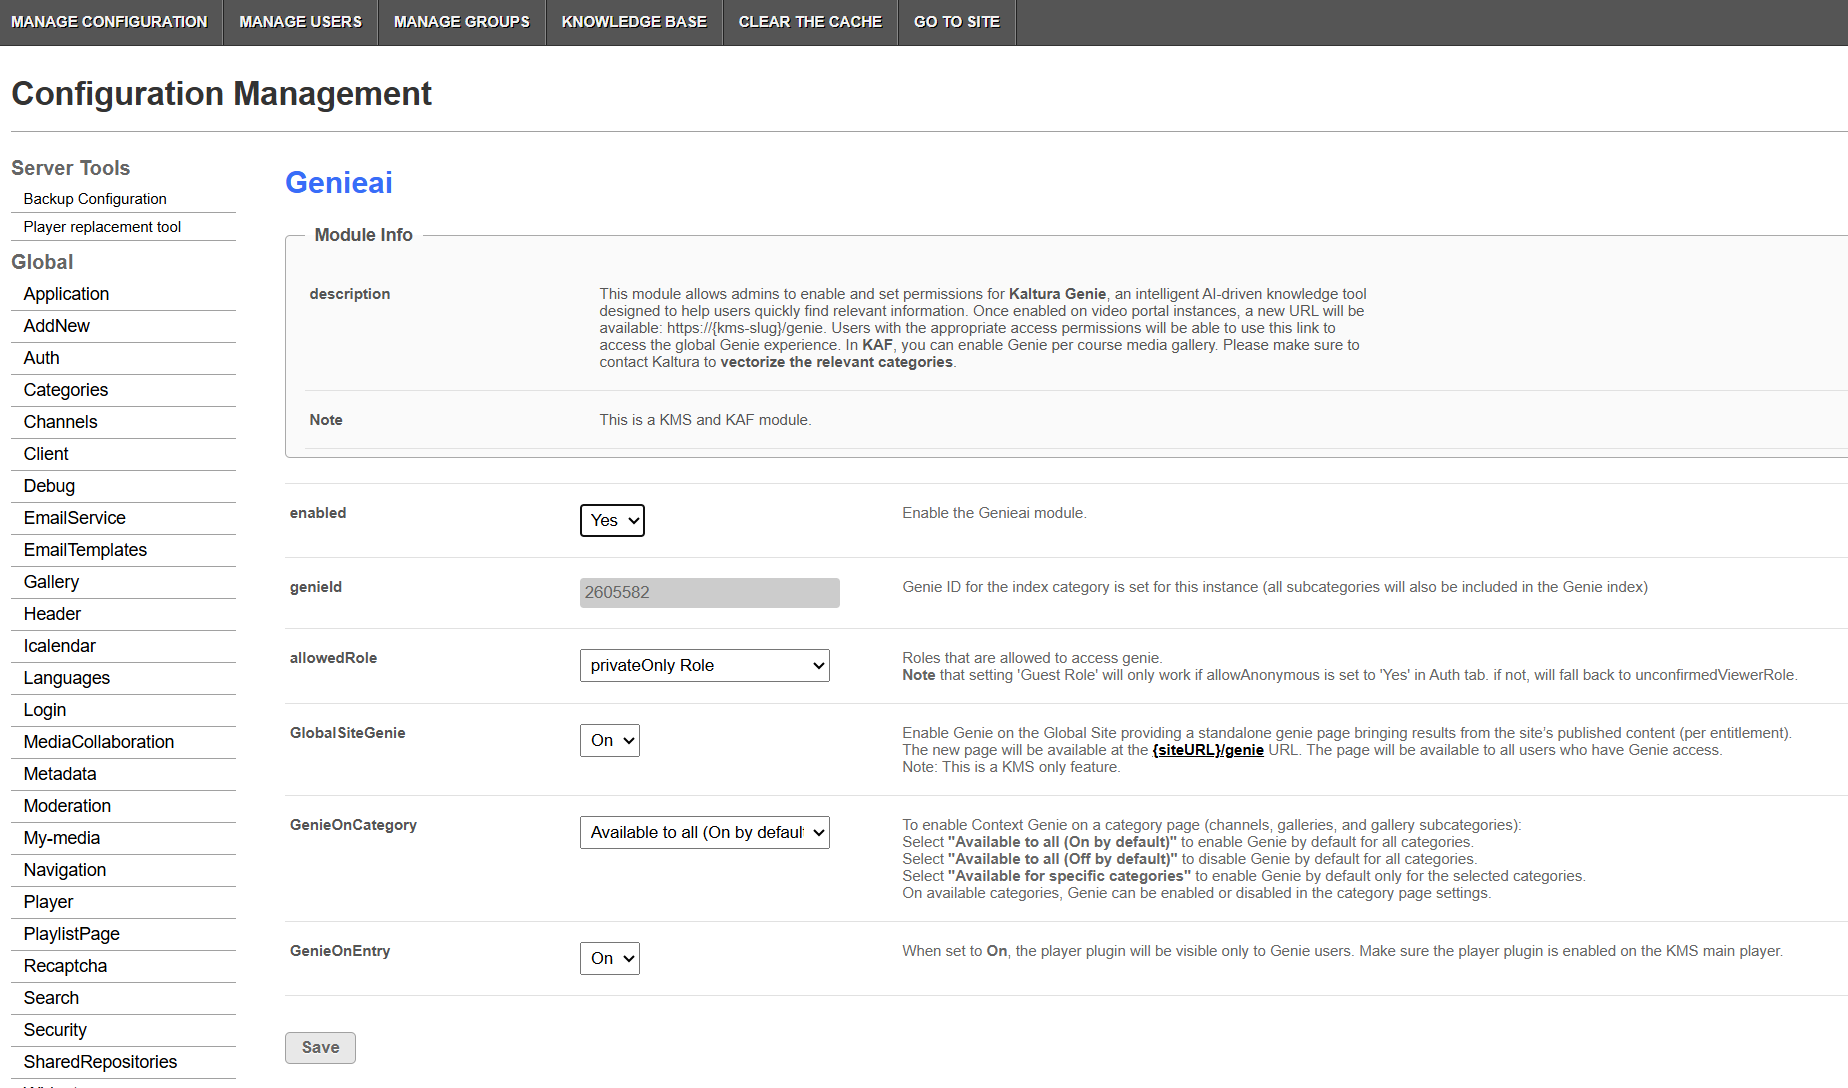
Task: Click the Configuration Management page title
Action: (x=221, y=94)
